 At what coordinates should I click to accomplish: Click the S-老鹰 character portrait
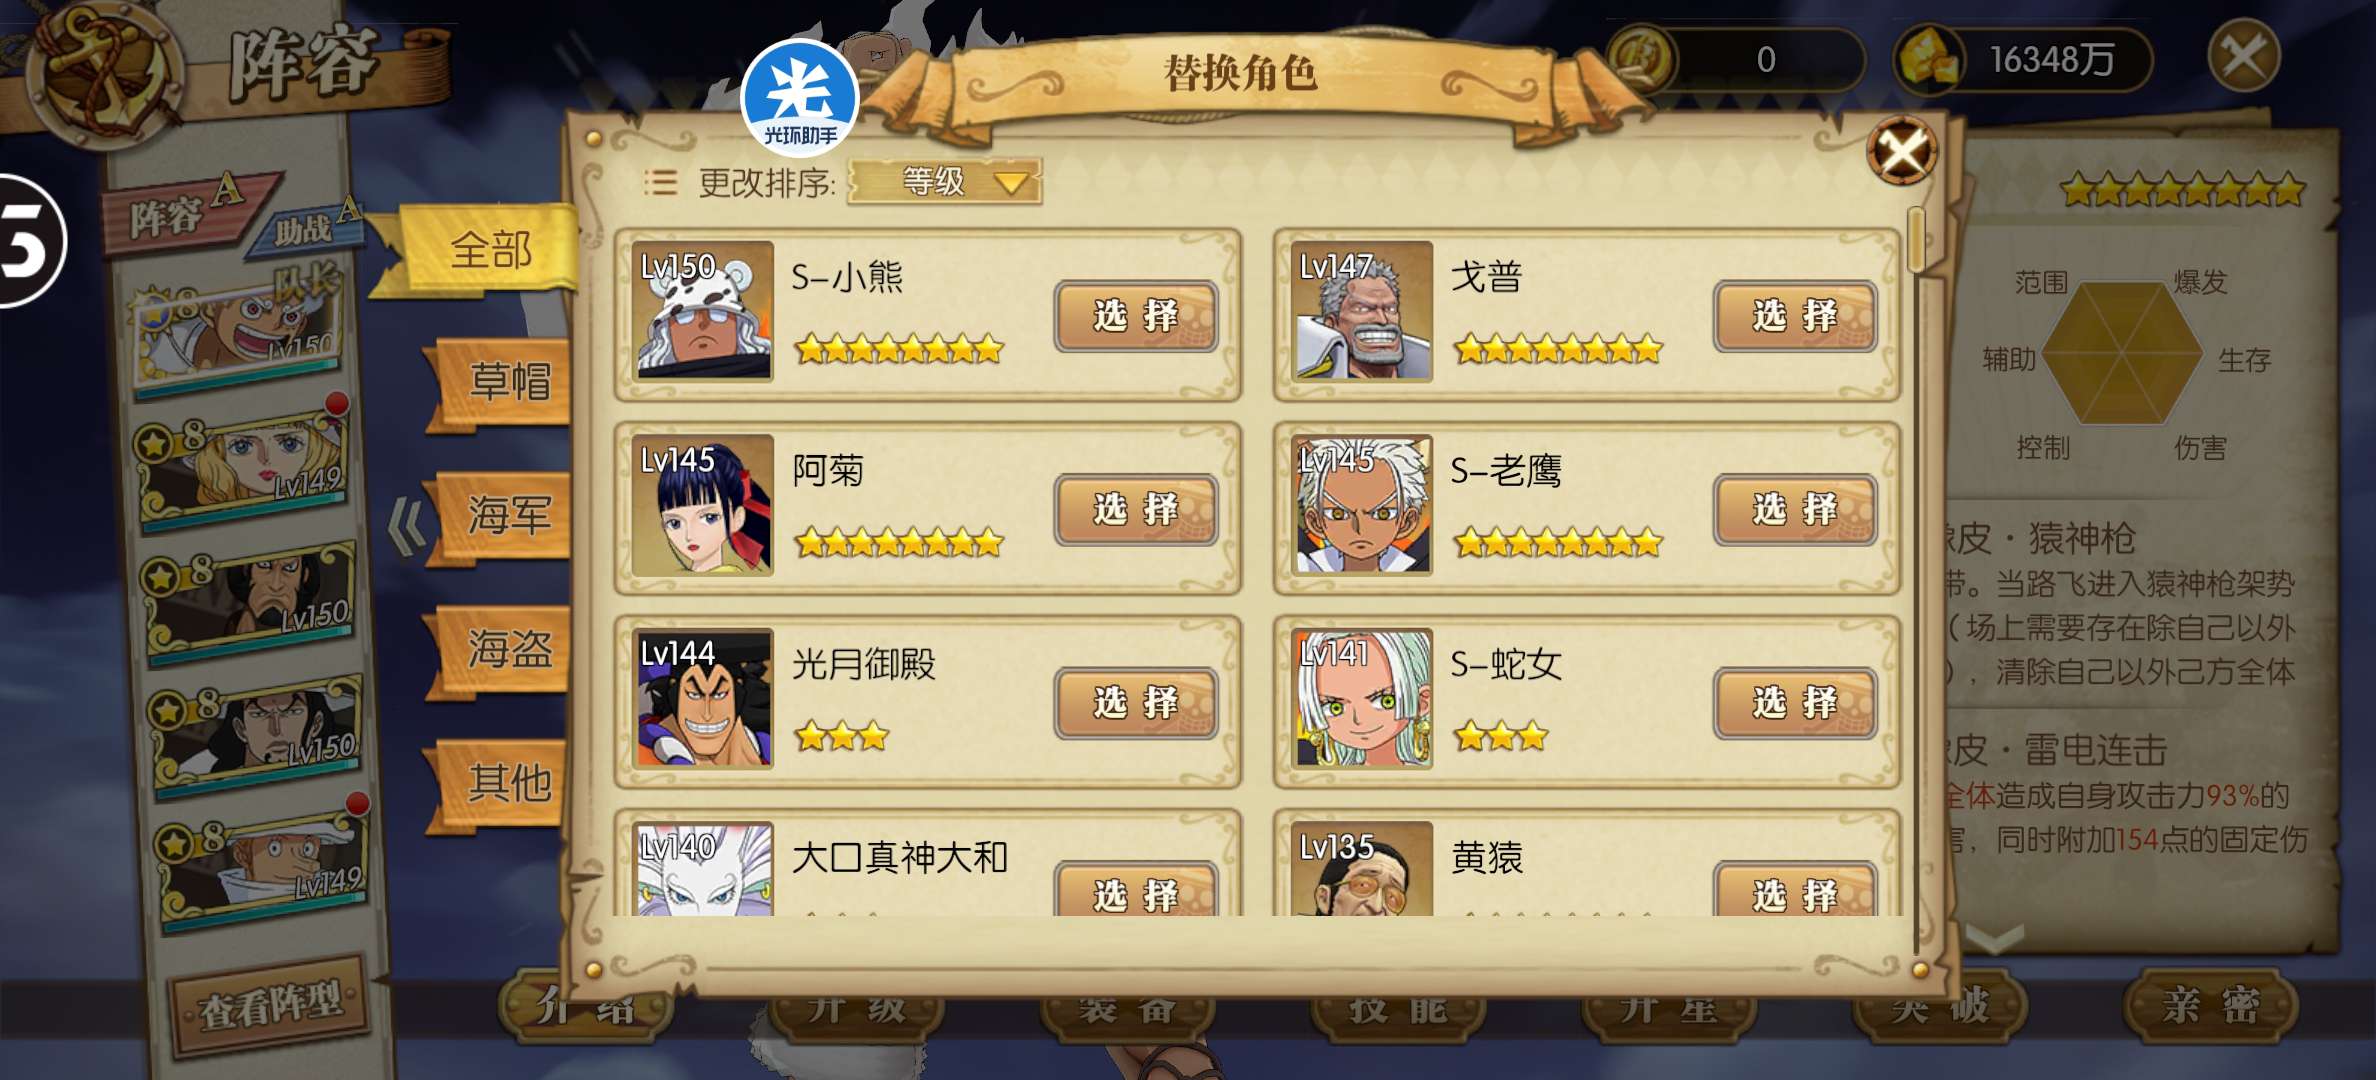point(1362,505)
